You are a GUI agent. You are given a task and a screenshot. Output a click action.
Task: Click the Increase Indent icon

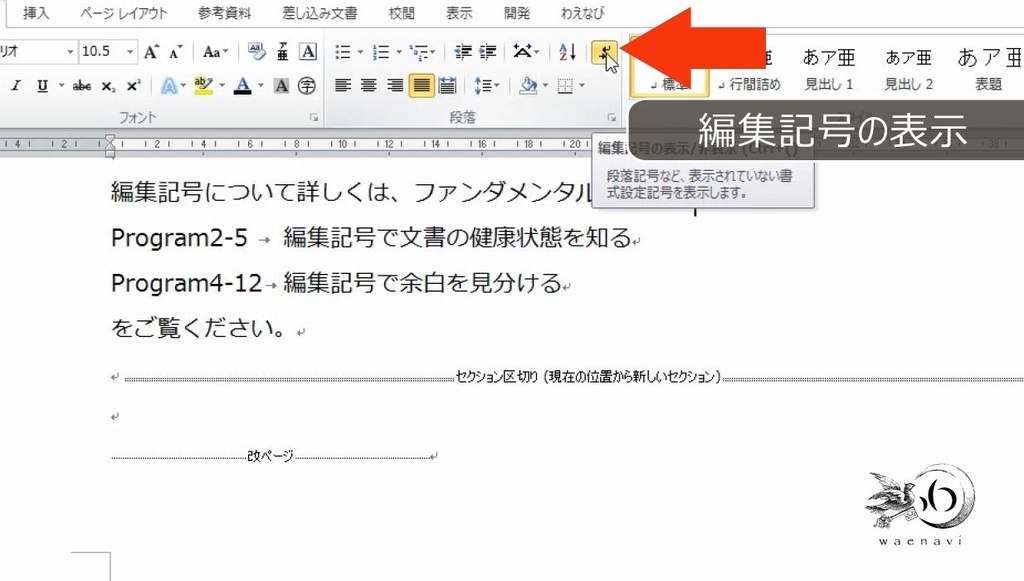(489, 51)
